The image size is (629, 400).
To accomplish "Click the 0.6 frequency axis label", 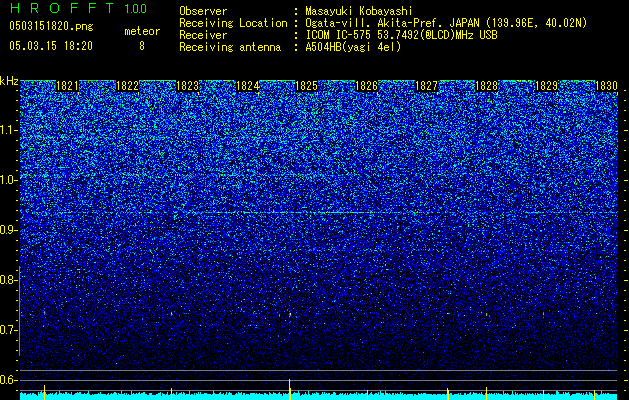I will 8,380.
